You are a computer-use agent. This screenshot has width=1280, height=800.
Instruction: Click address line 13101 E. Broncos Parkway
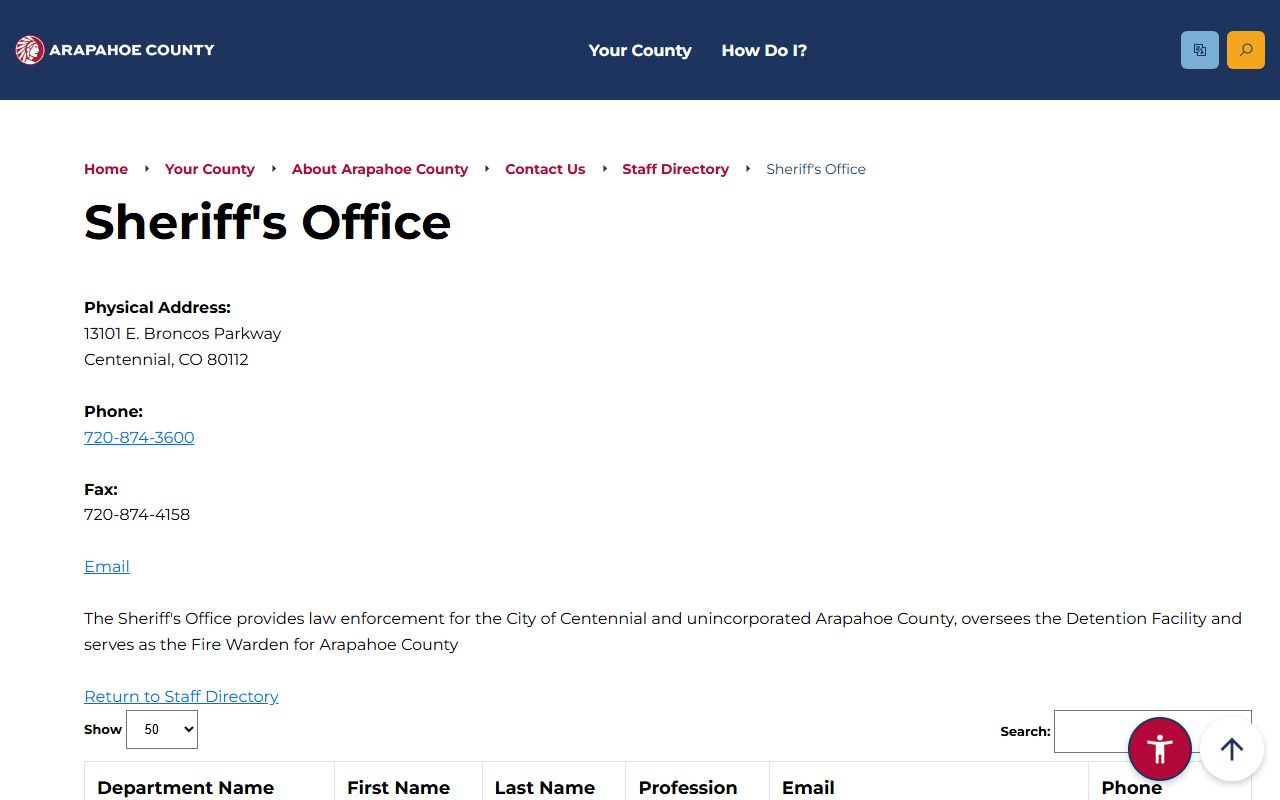click(182, 333)
